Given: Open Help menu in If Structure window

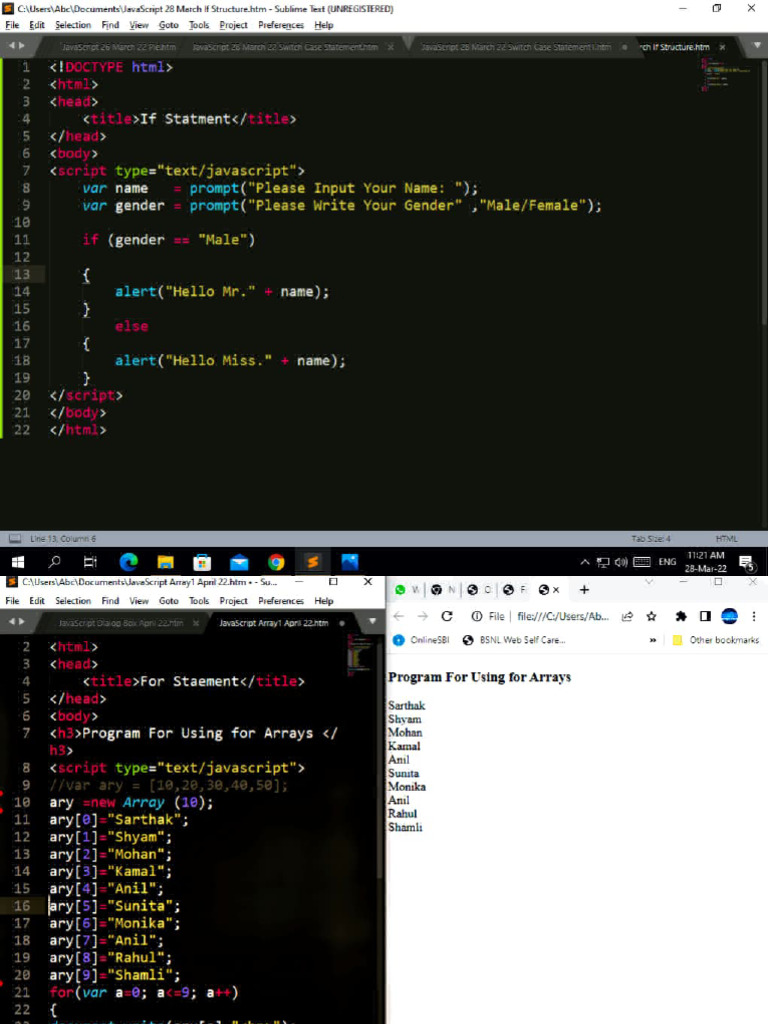Looking at the screenshot, I should [323, 25].
